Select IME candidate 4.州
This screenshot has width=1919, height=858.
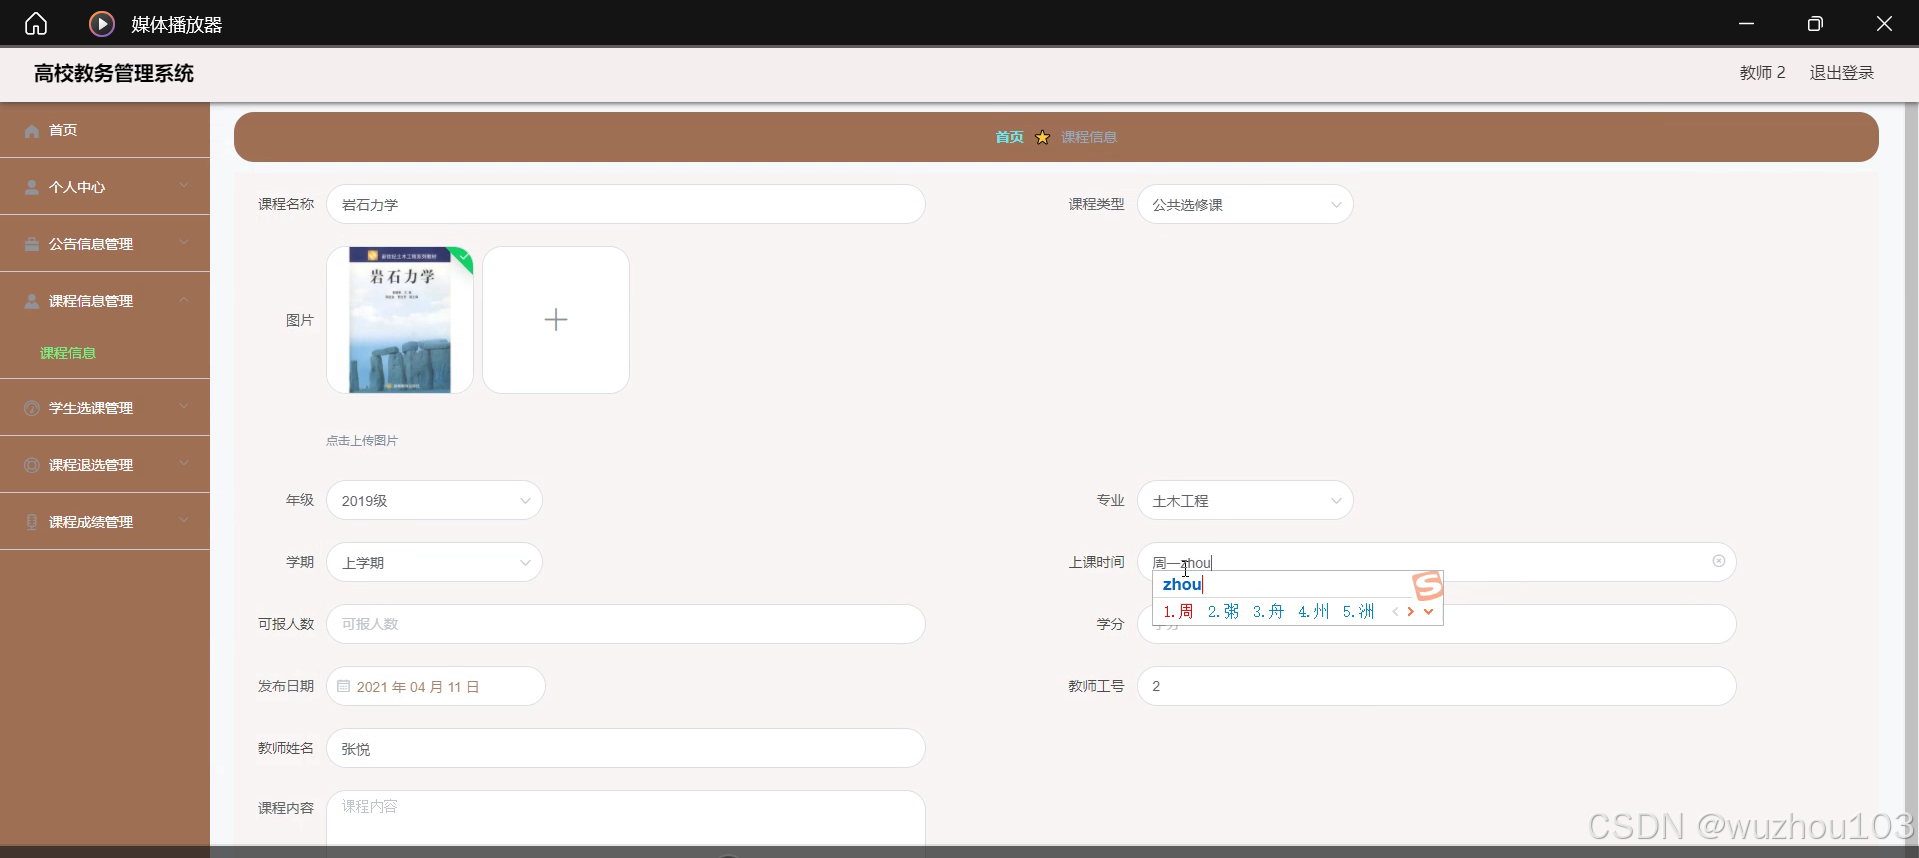1313,612
